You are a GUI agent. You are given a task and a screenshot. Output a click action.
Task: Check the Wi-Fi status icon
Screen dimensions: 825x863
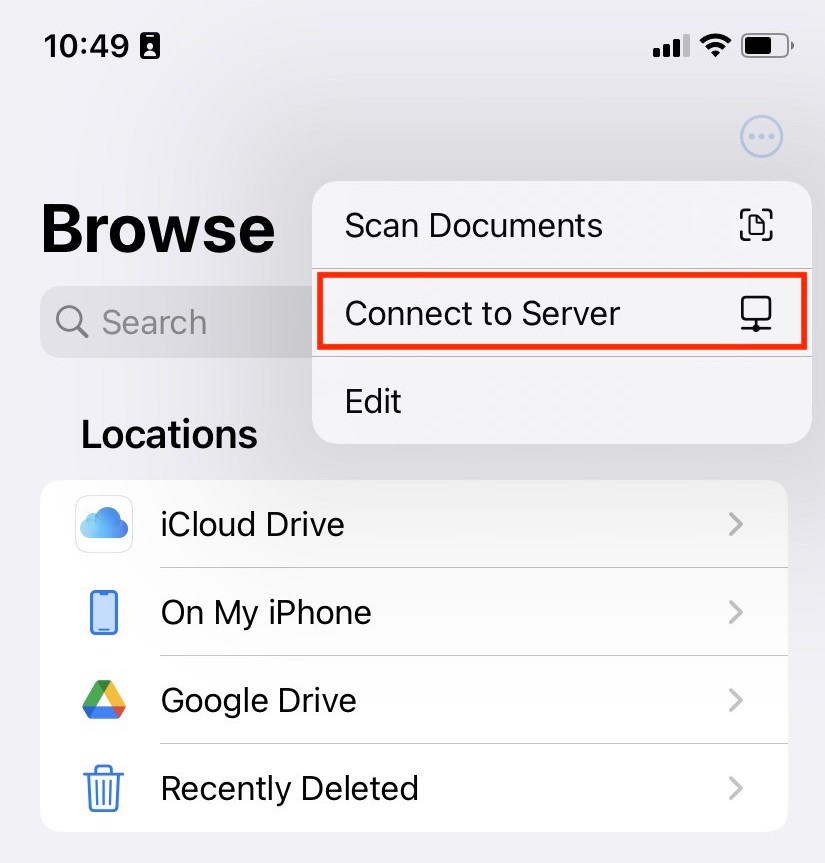click(715, 45)
